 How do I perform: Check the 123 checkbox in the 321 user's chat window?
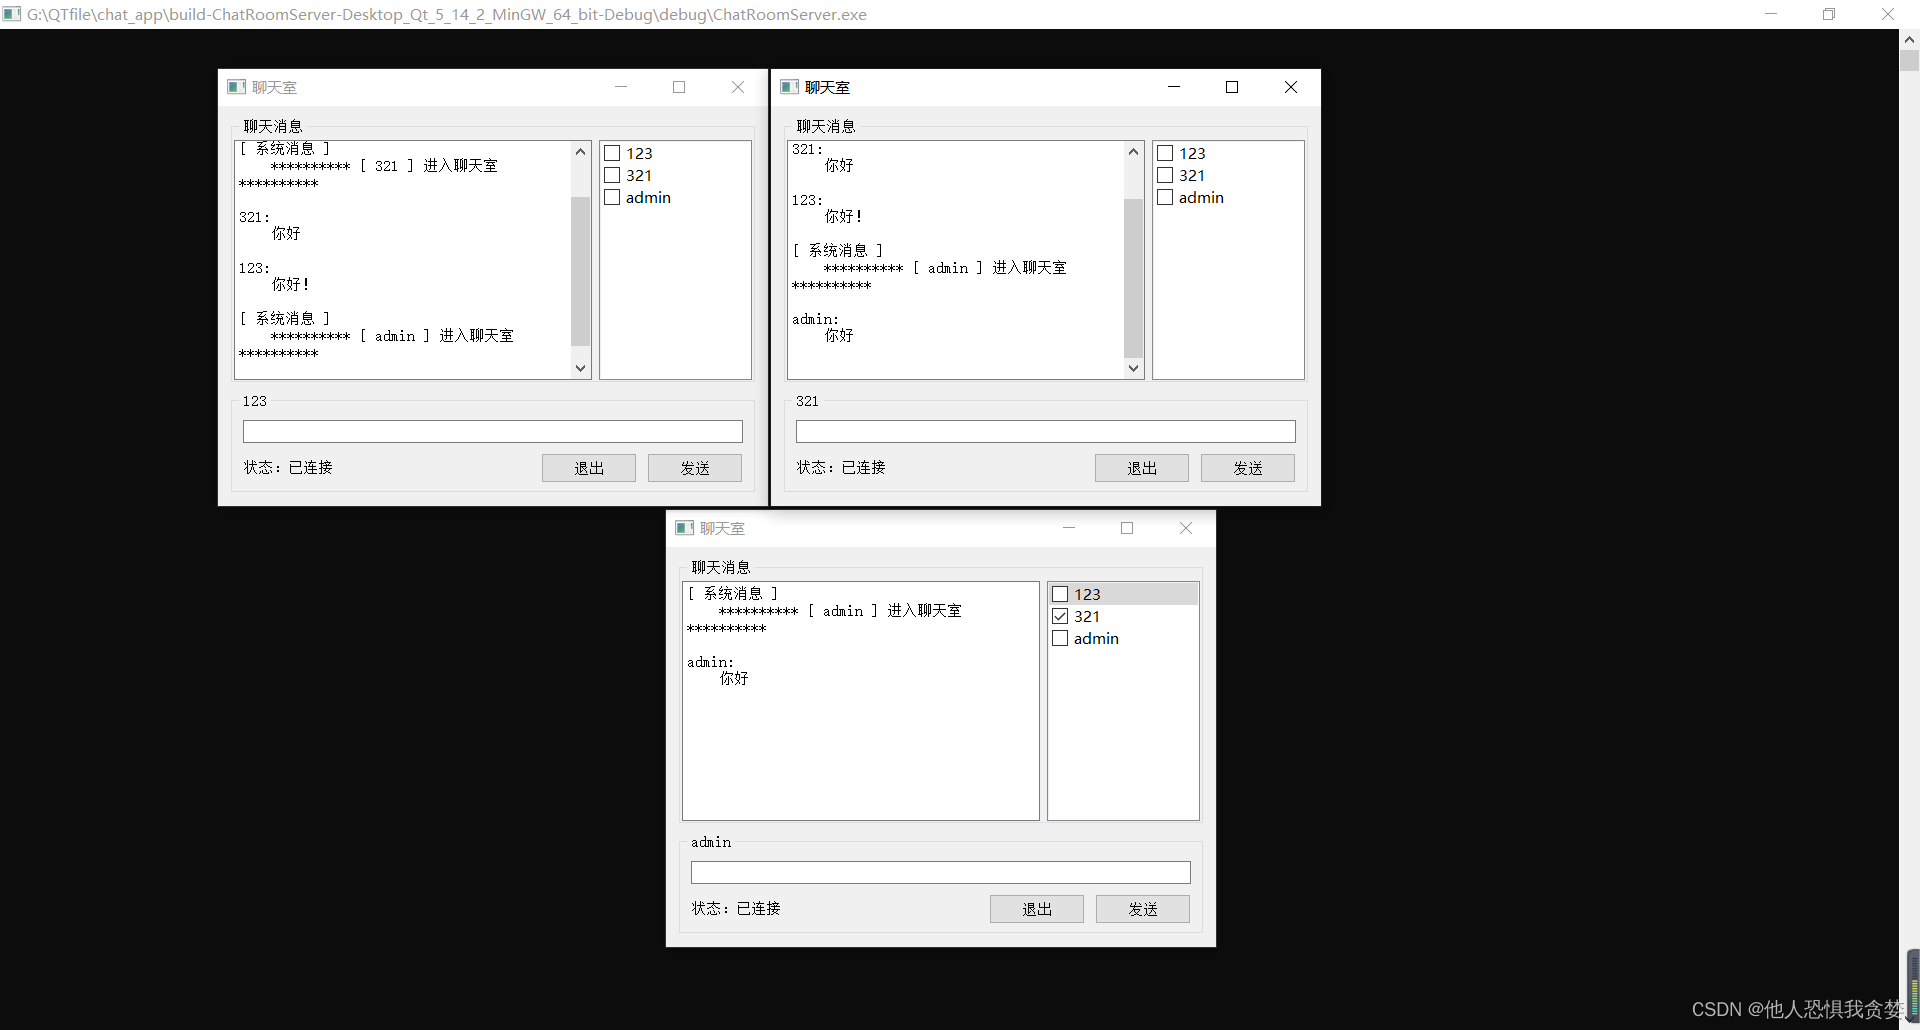tap(1165, 153)
